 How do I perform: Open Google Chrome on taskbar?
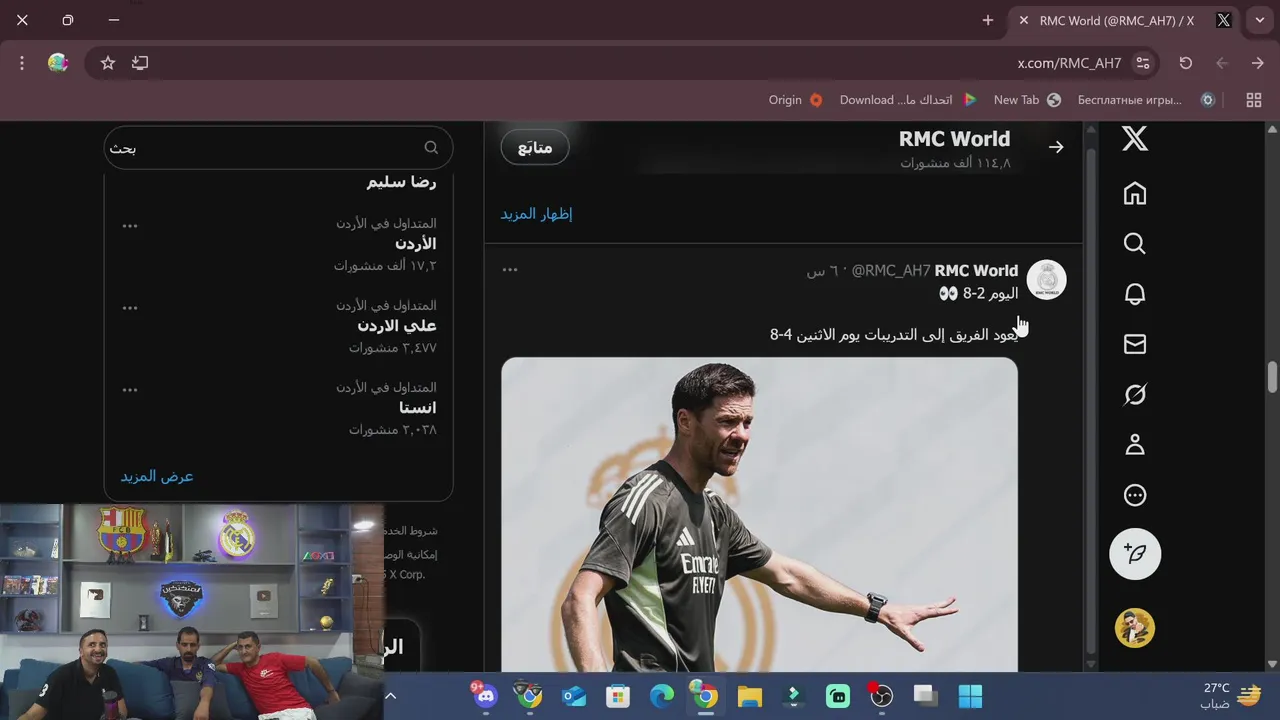[x=706, y=696]
